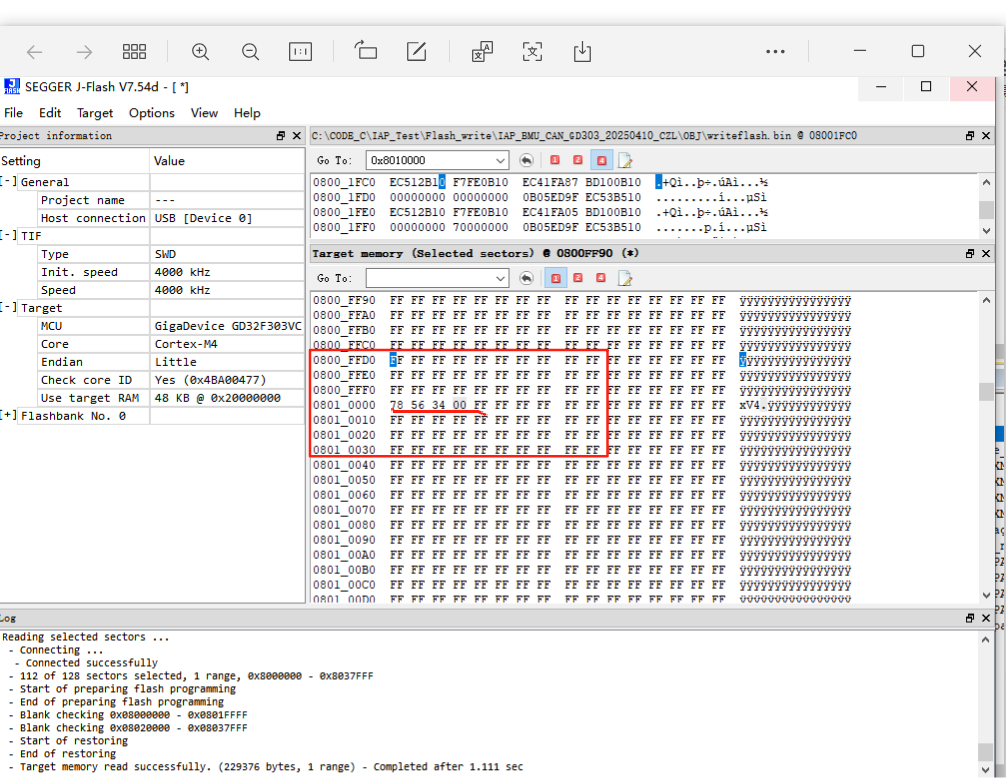
Task: Click address label 0800_FFD0 in Target memory
Action: [345, 360]
